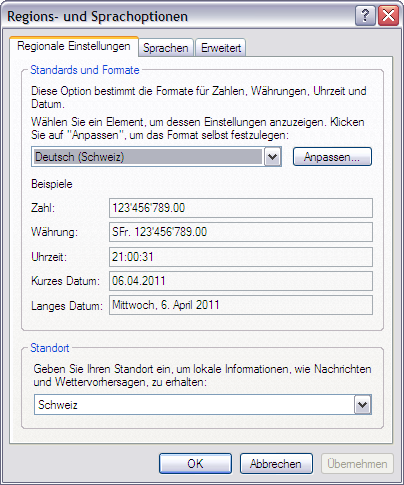Click the Währung example field SFr. 123'456'789.00
404x485 pixels.
pyautogui.click(x=241, y=232)
